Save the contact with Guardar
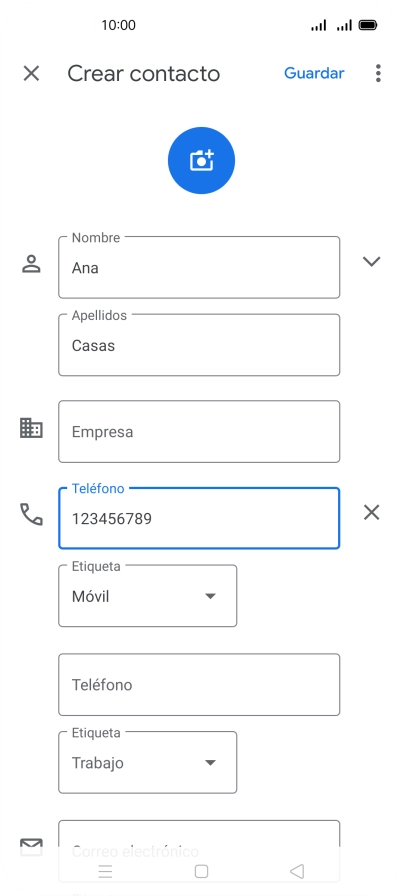Viewport: 403px width, 896px height. 314,73
